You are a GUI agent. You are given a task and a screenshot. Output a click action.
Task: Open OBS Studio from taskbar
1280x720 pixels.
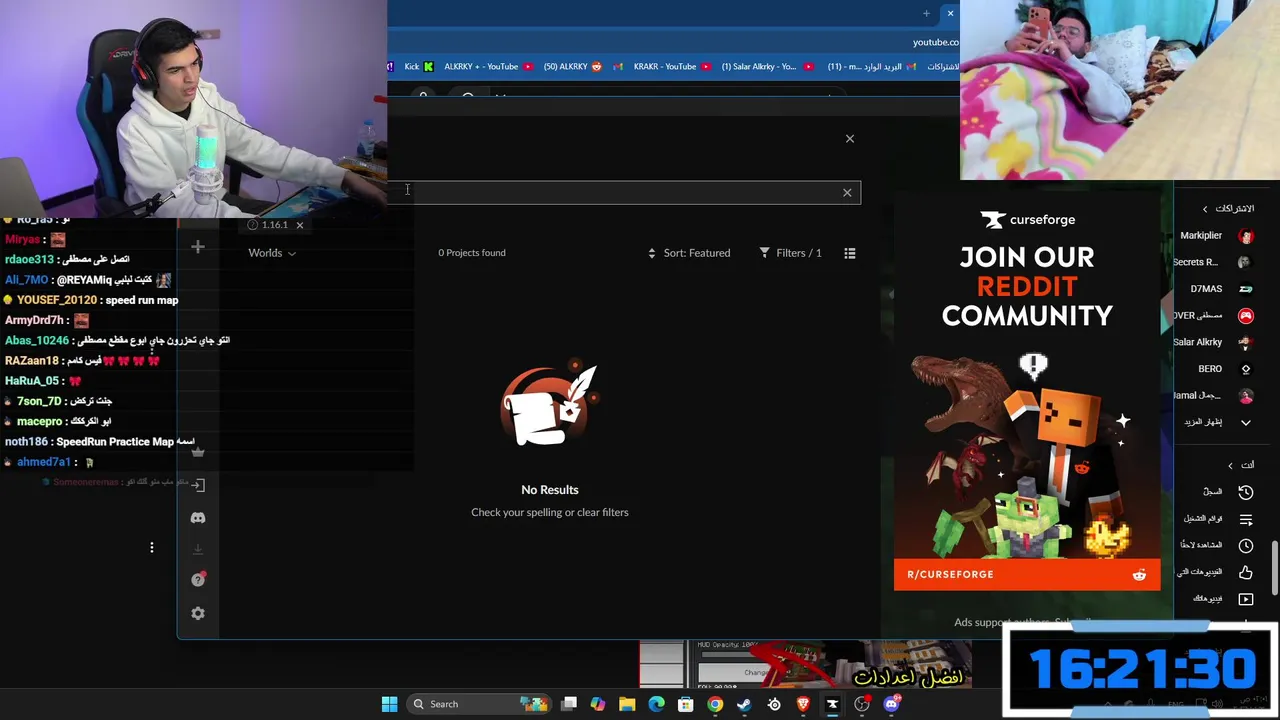[862, 704]
